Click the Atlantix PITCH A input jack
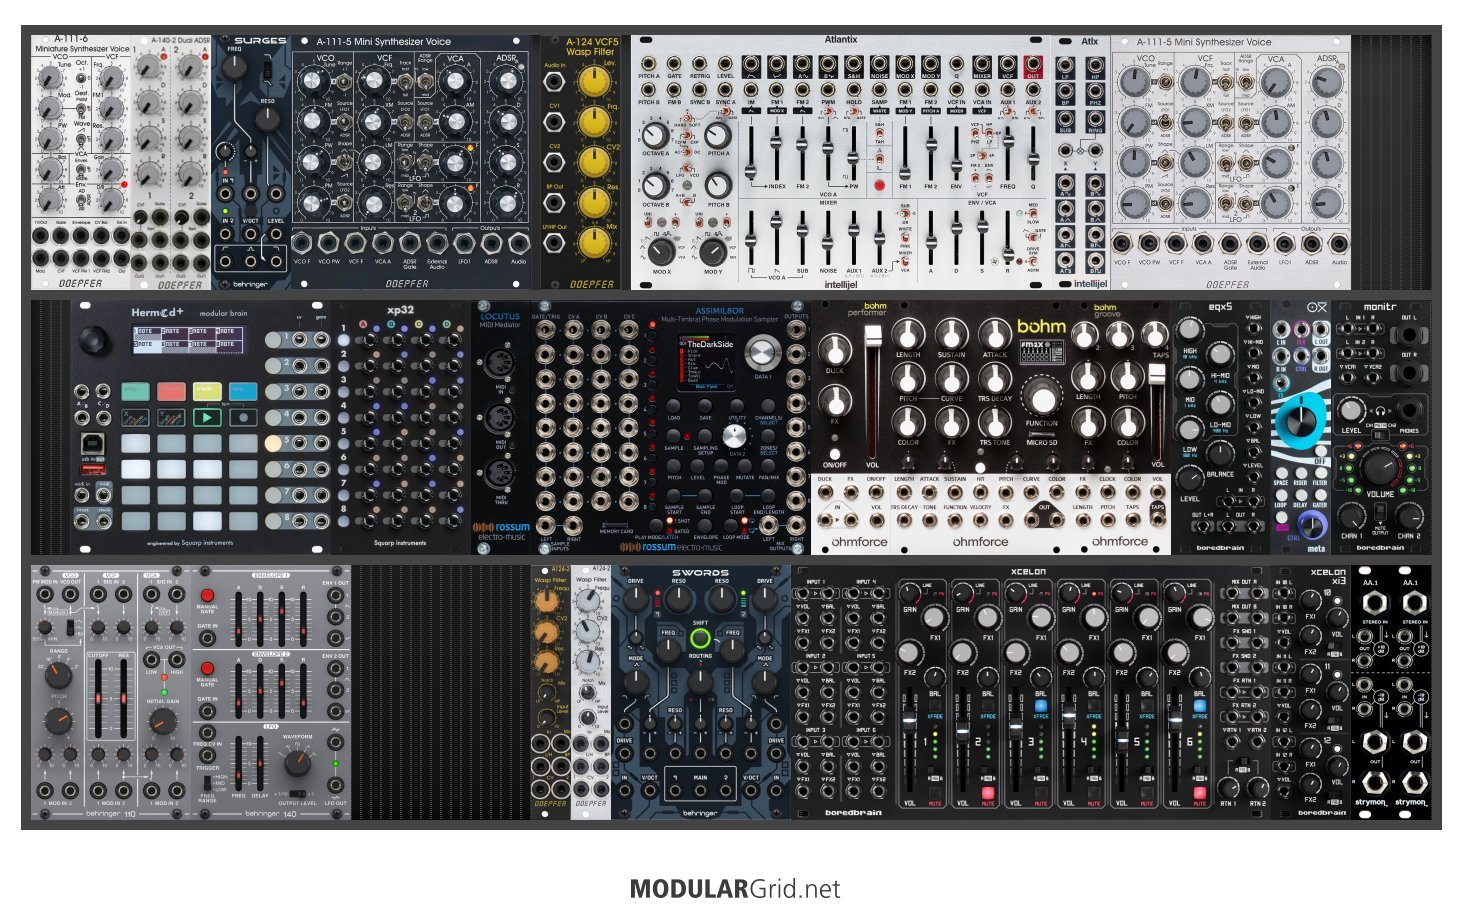The height and width of the screenshot is (910, 1472). click(x=648, y=63)
